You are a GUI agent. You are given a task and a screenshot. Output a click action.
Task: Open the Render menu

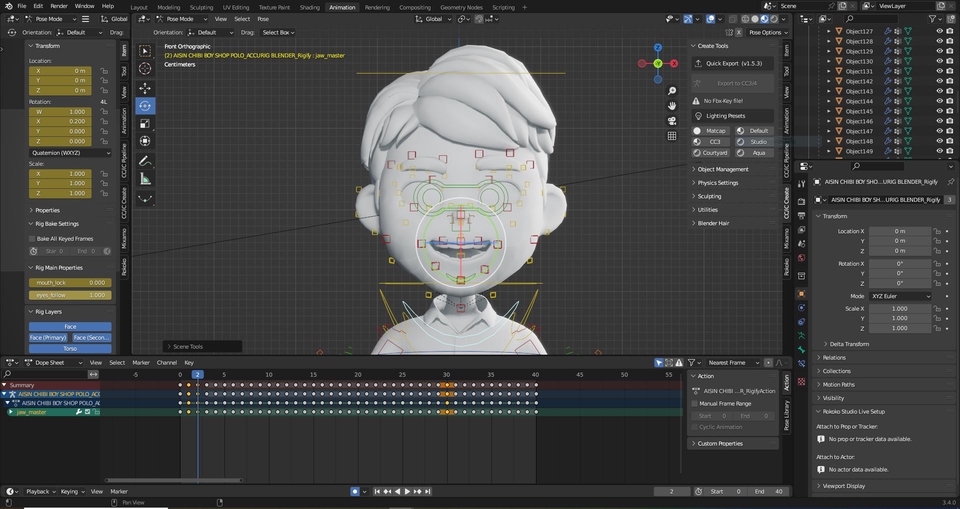[x=59, y=6]
